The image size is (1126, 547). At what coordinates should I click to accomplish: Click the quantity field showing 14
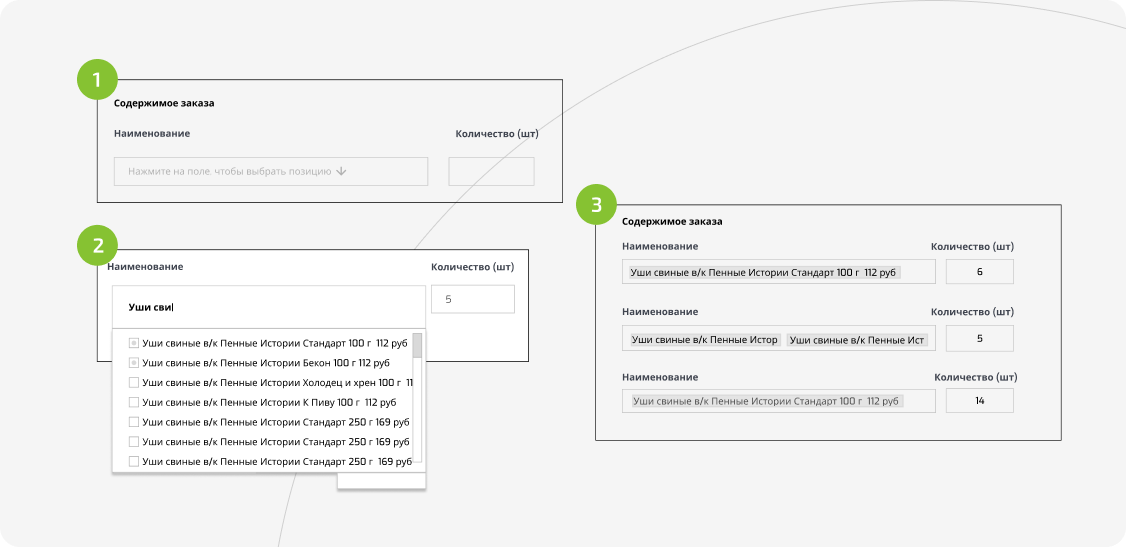pos(980,401)
